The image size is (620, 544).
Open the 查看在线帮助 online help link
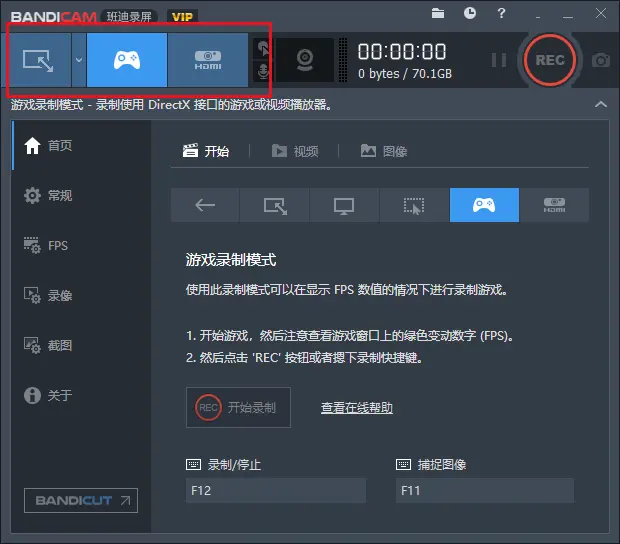357,408
